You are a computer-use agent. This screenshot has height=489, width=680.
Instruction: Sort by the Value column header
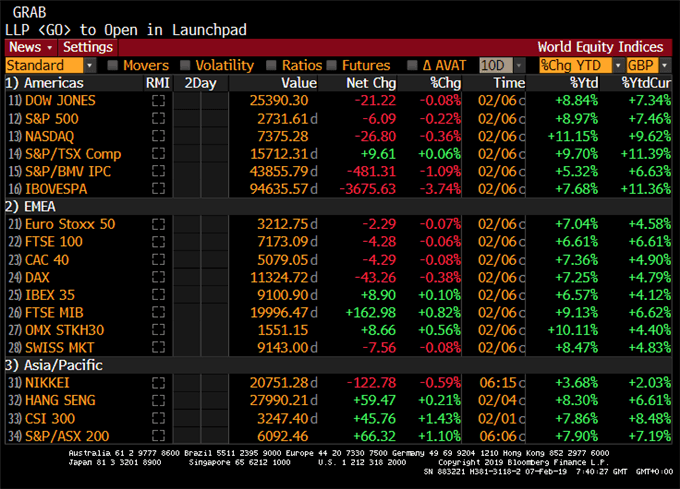[299, 83]
